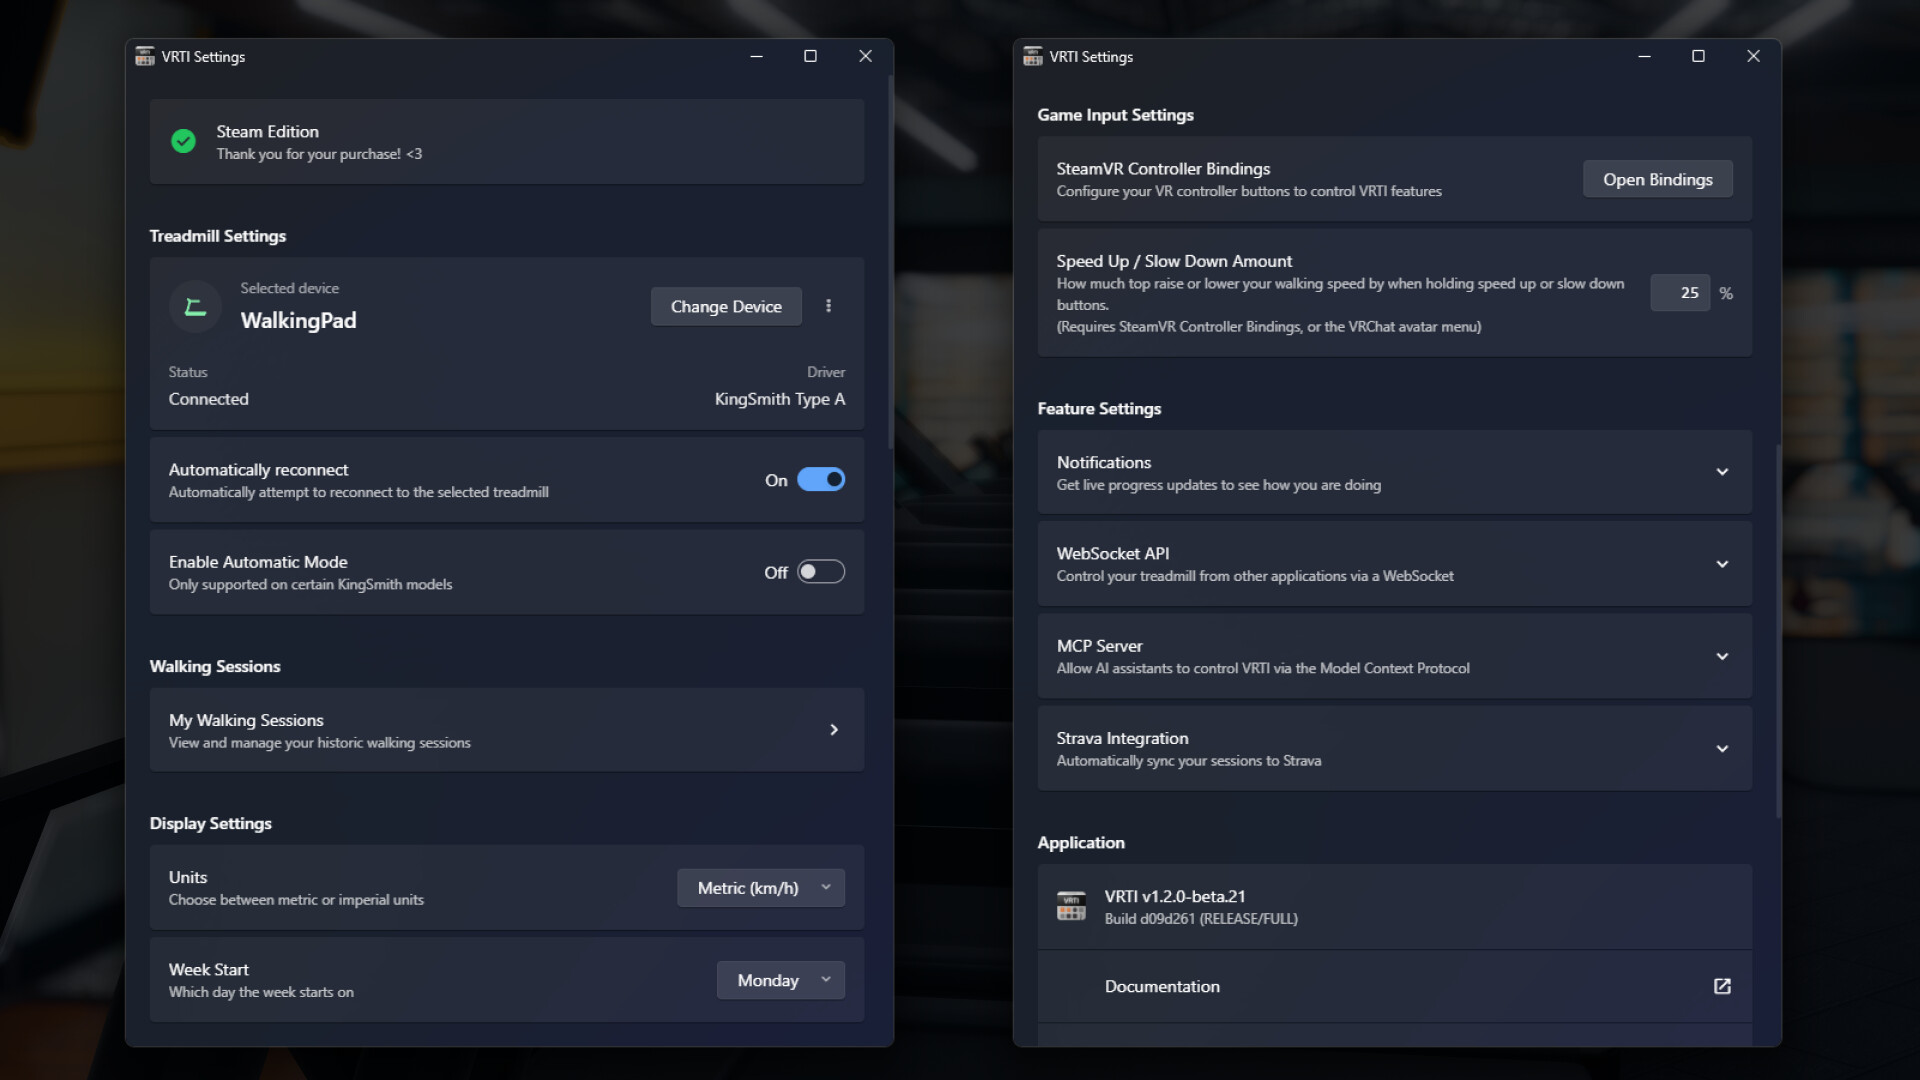This screenshot has height=1080, width=1920.
Task: Click the WalkingPad treadmill device icon
Action: (195, 307)
